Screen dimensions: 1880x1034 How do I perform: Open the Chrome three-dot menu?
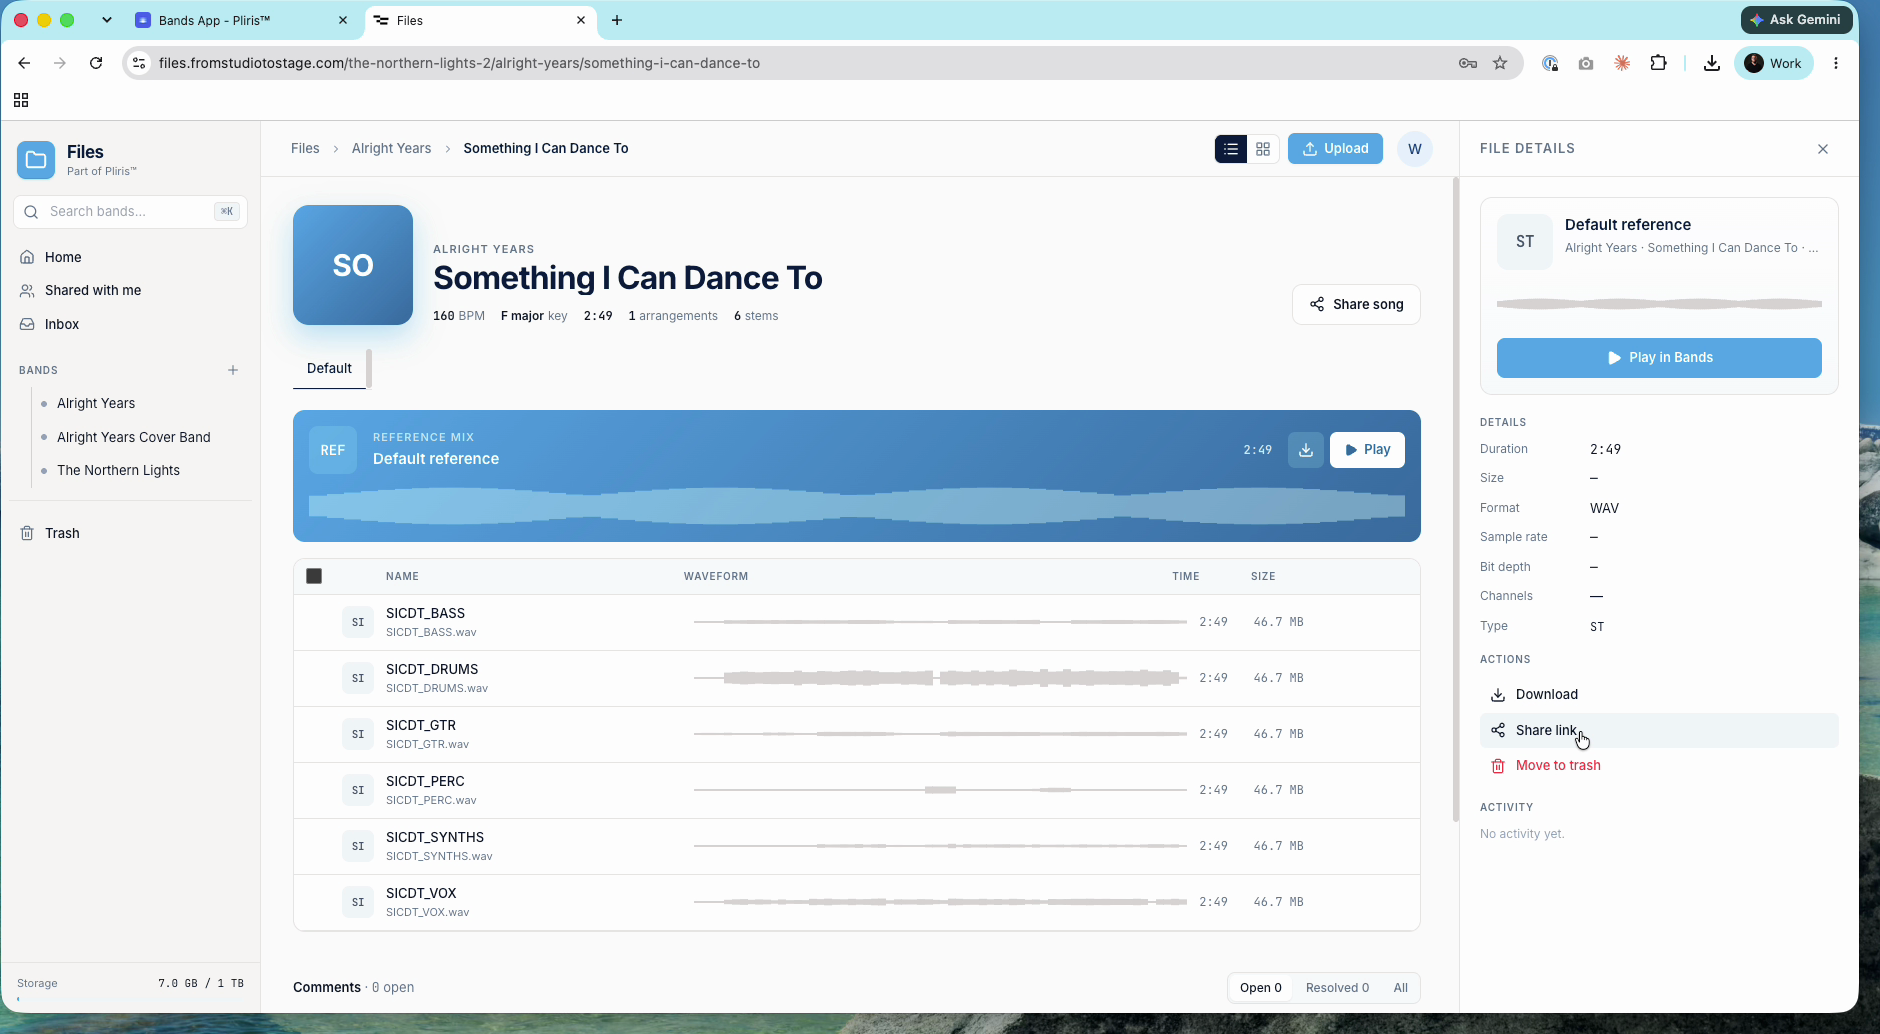click(1836, 63)
